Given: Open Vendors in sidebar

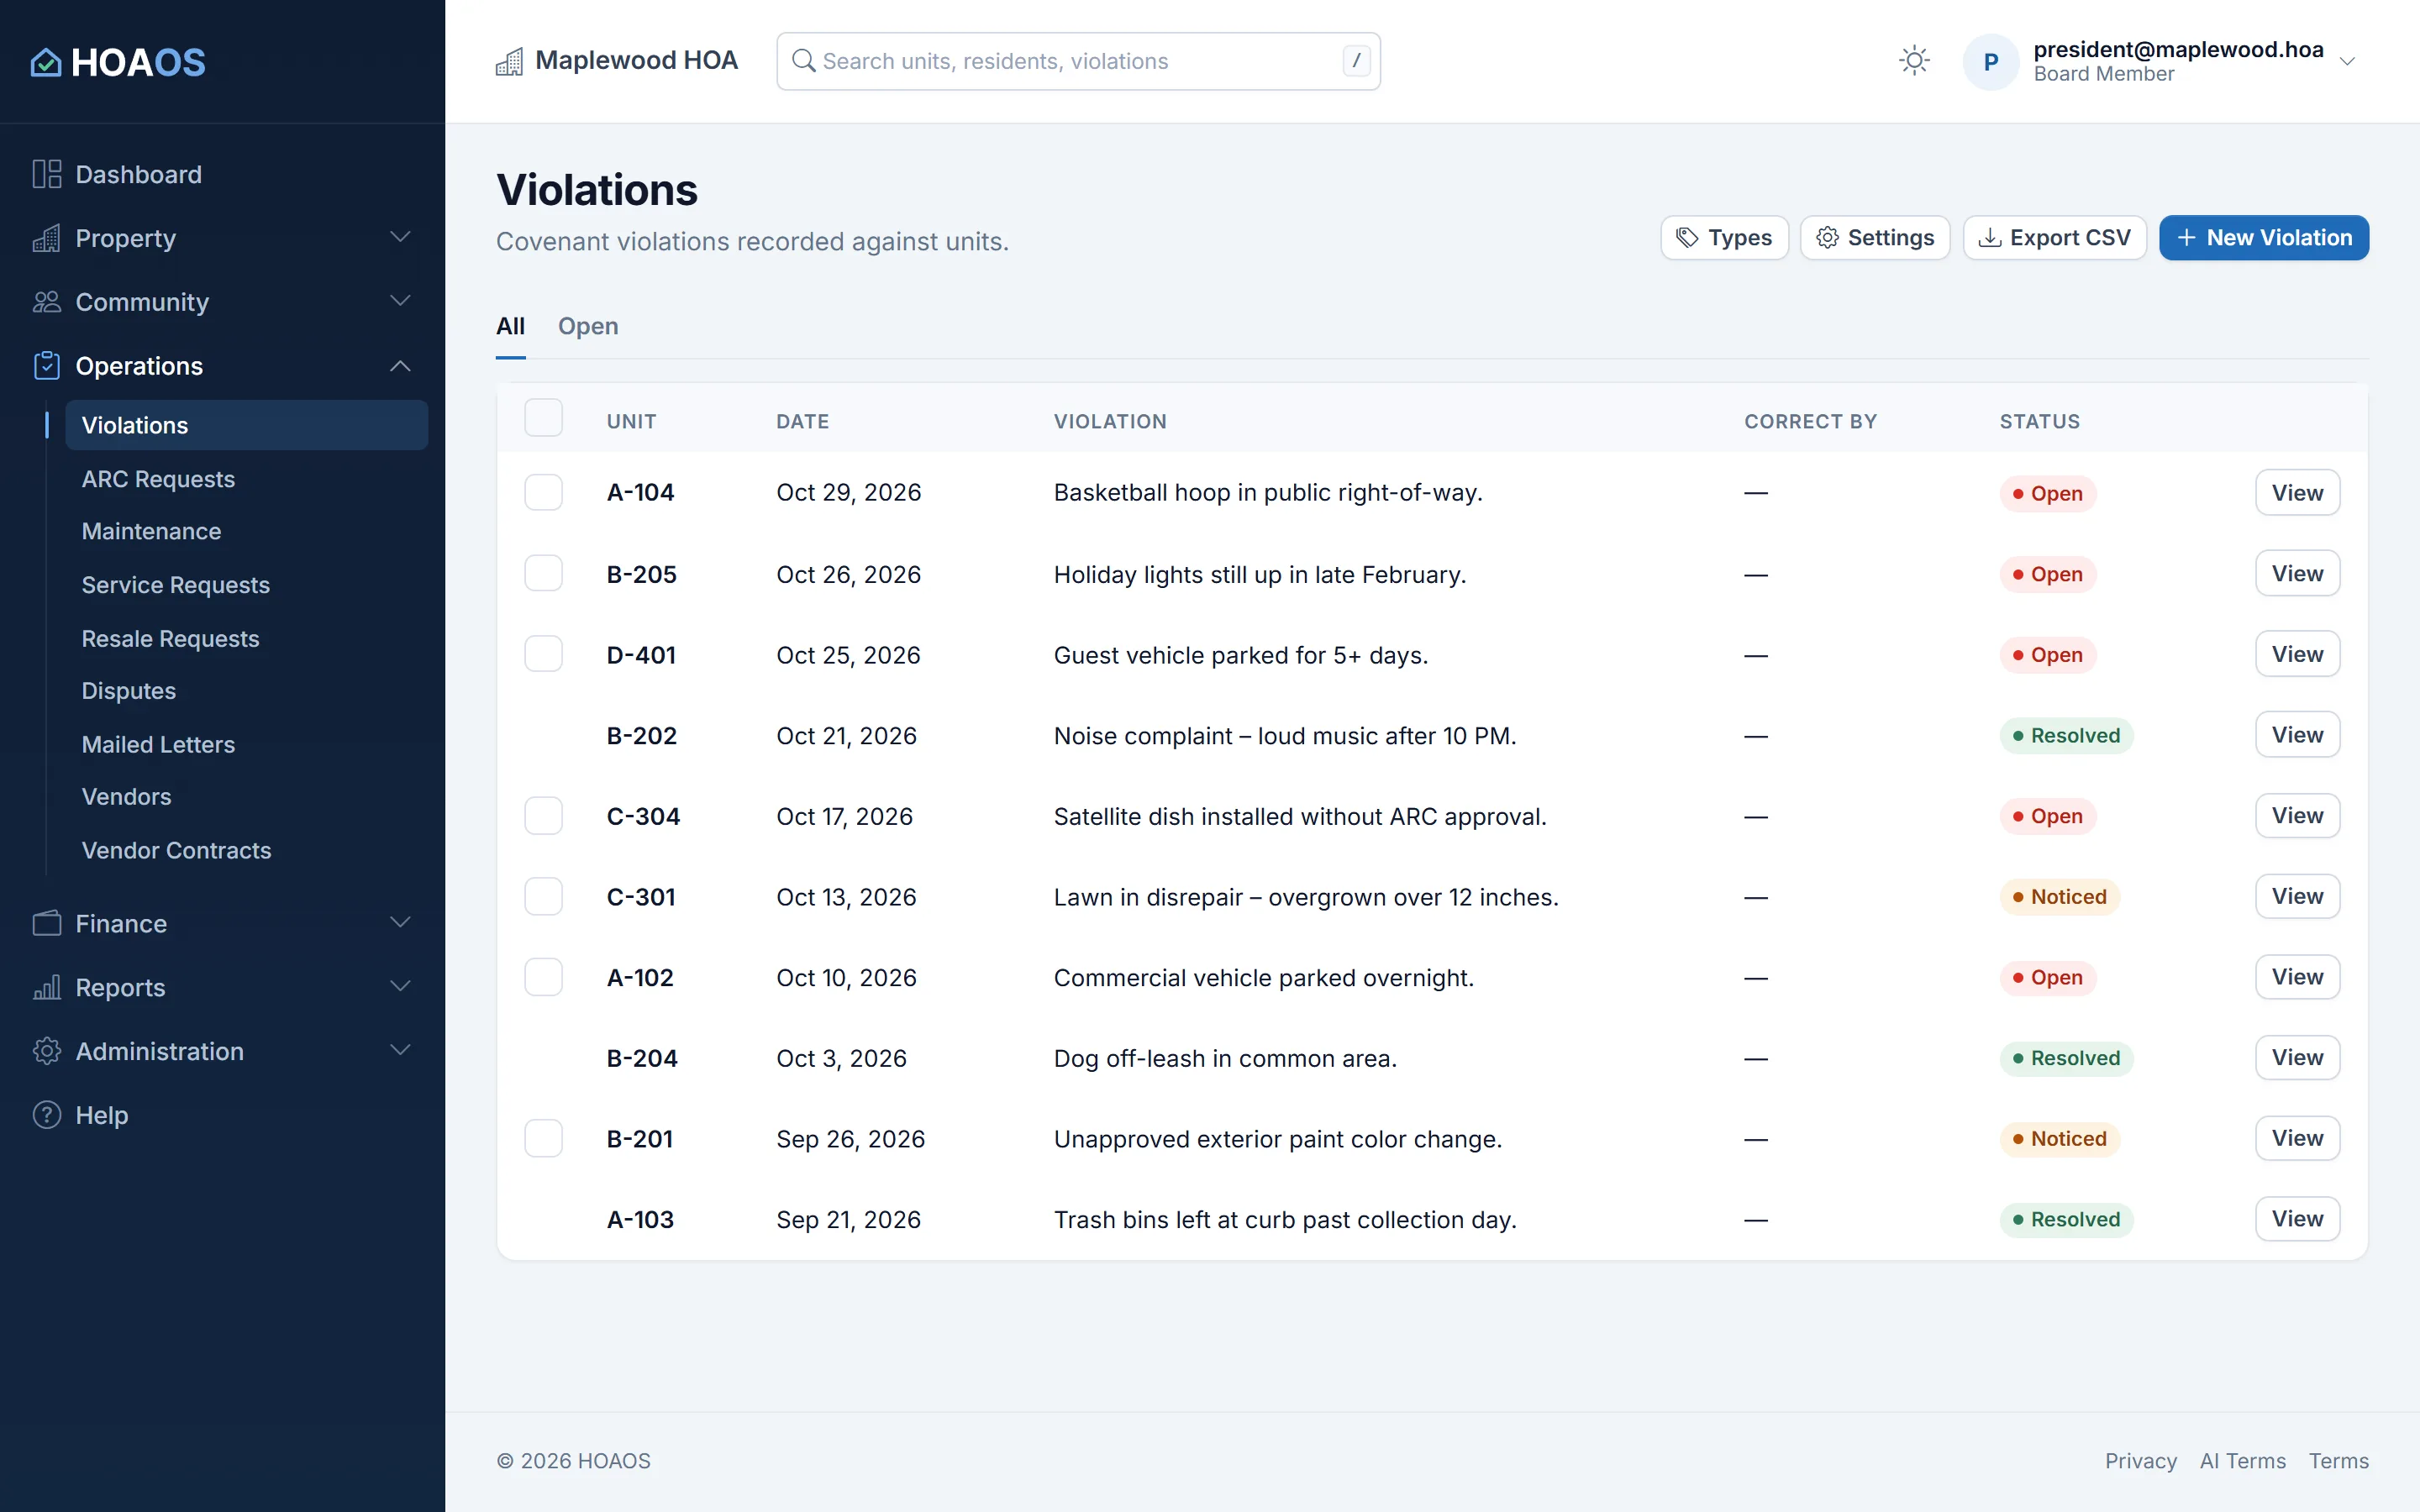Looking at the screenshot, I should (126, 797).
